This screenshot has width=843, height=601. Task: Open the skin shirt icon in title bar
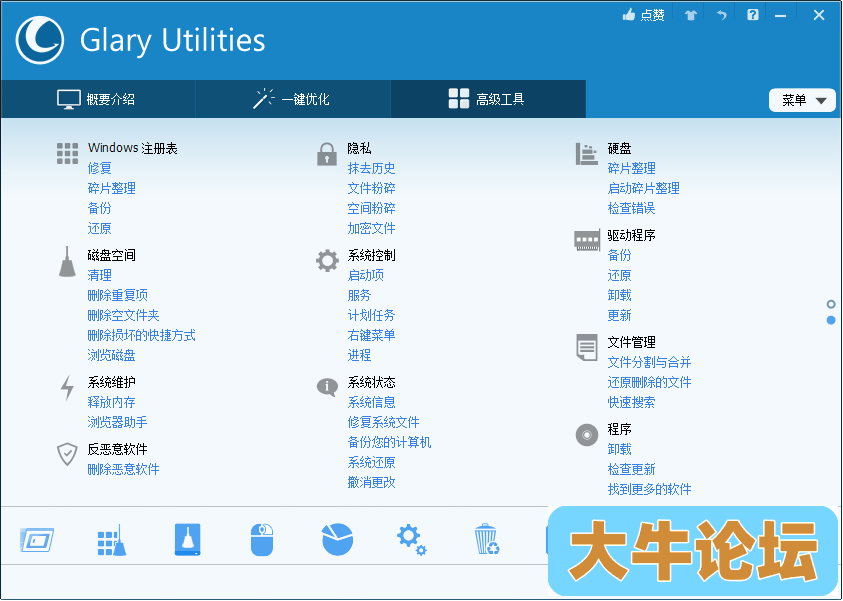click(x=691, y=15)
